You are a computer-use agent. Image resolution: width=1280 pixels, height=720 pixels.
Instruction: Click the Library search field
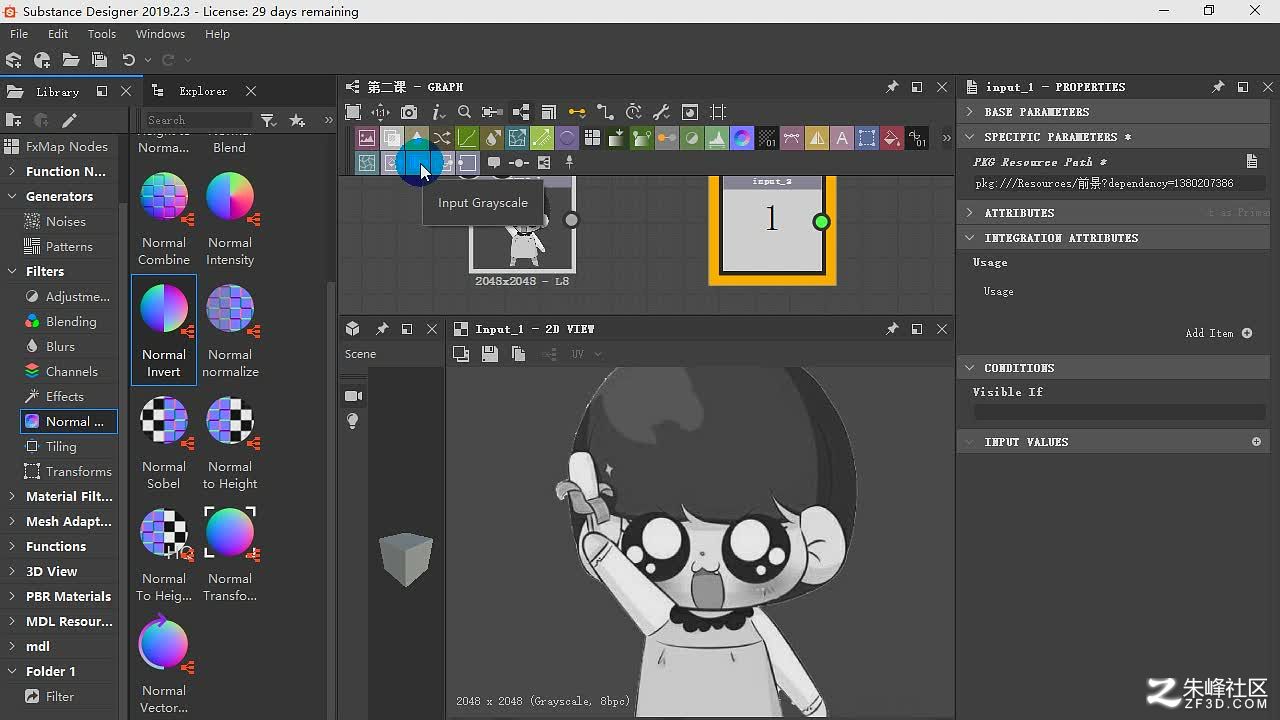click(198, 120)
